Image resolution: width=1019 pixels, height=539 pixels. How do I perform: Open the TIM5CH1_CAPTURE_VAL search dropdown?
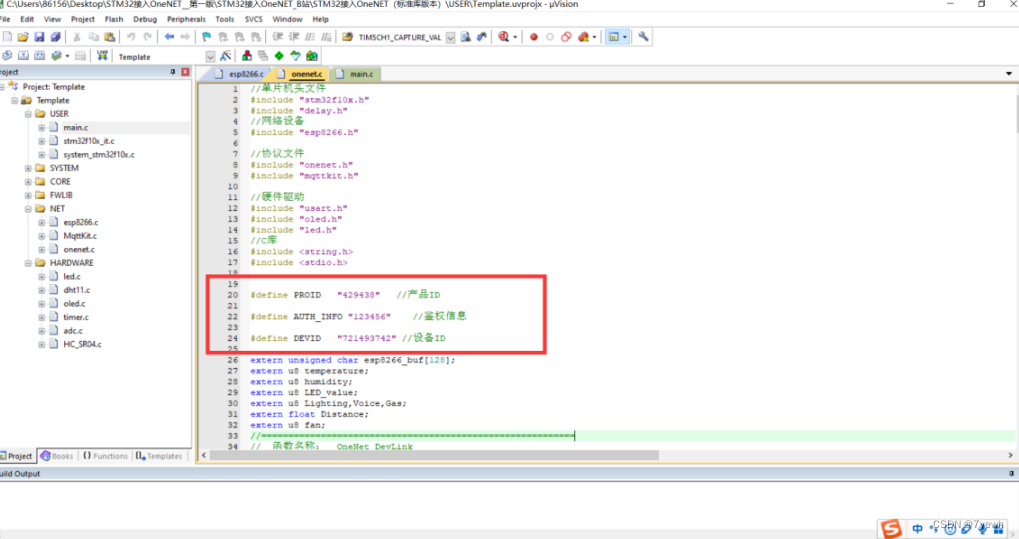point(450,38)
